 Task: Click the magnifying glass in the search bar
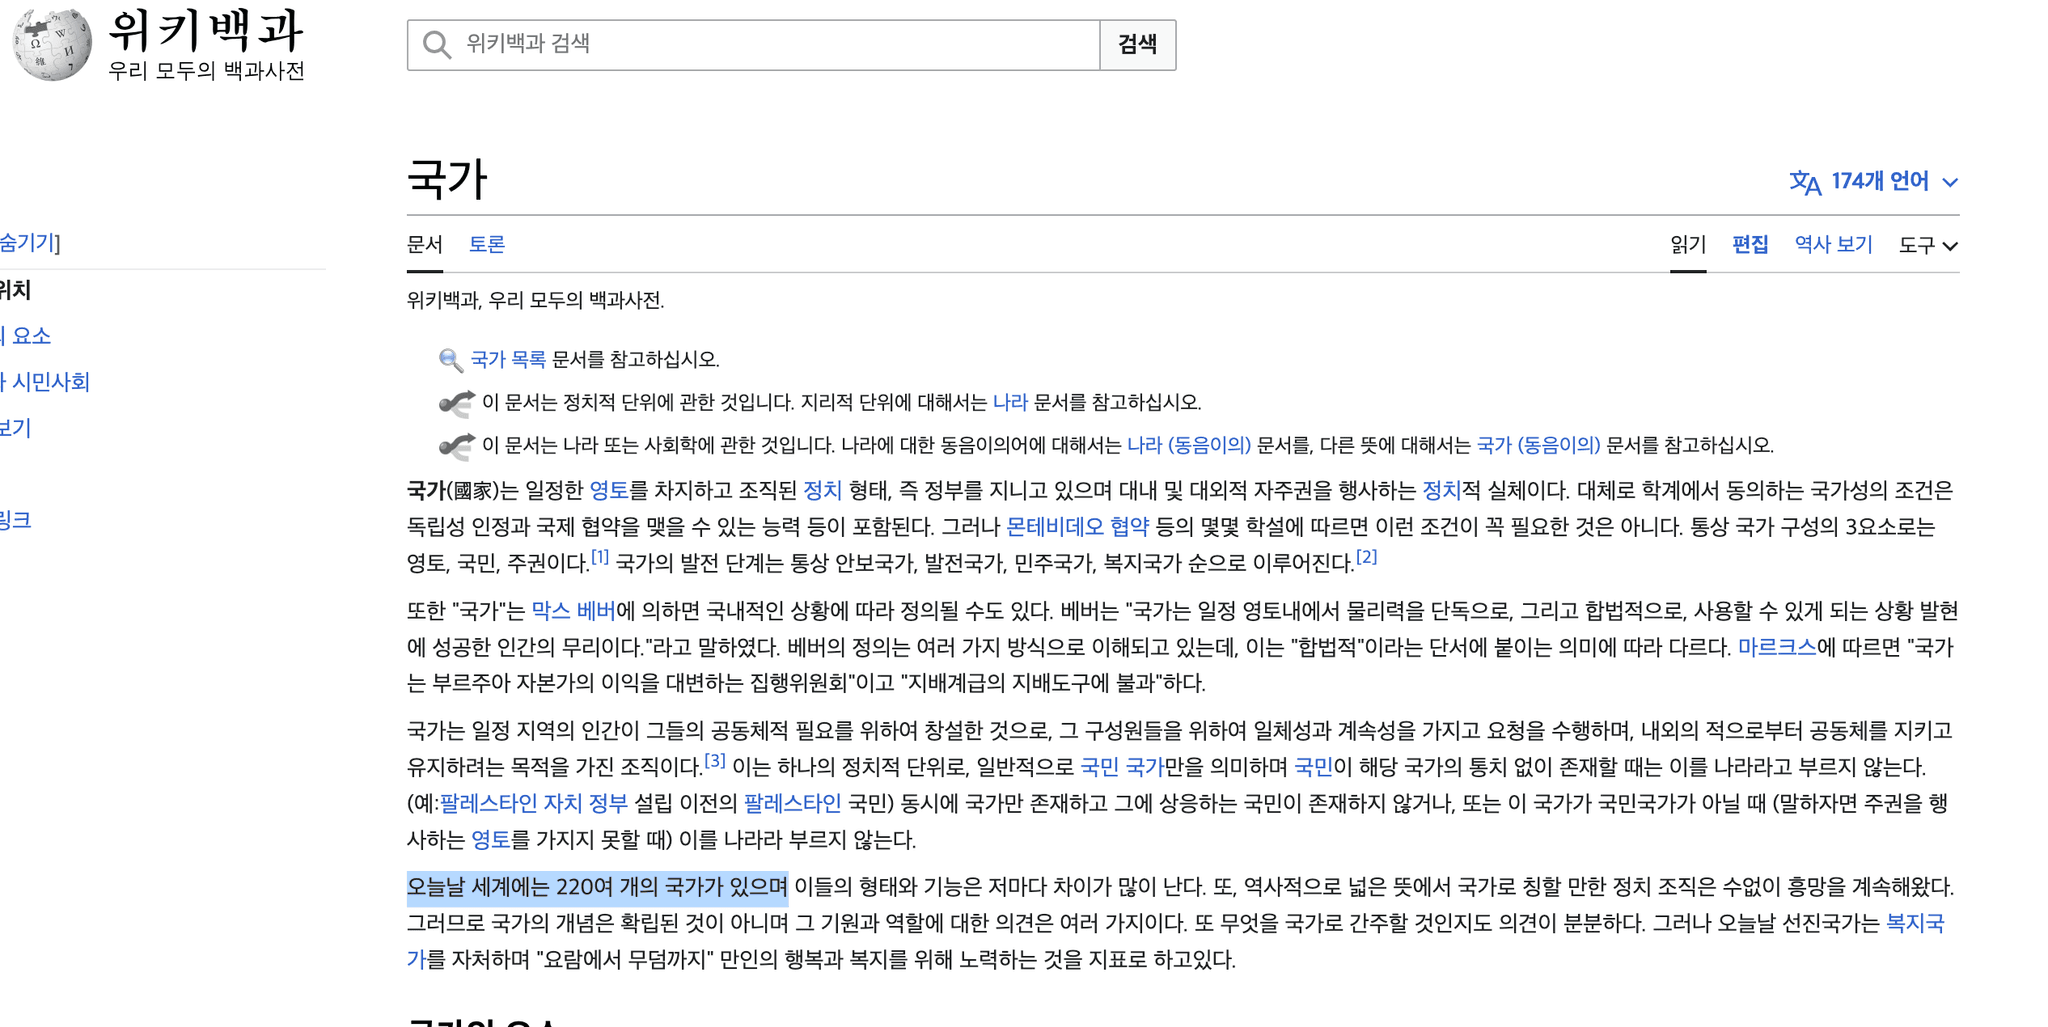(436, 44)
